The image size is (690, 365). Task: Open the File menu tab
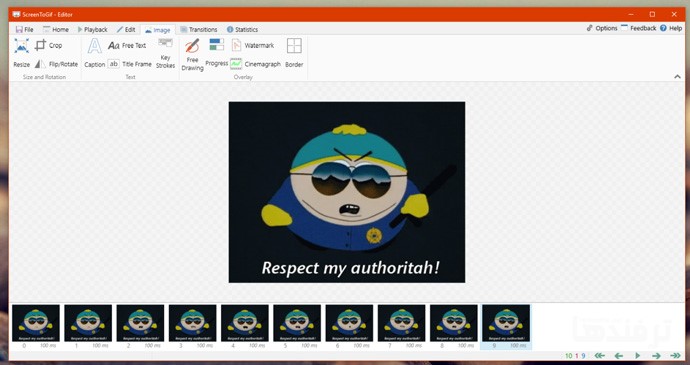[25, 29]
